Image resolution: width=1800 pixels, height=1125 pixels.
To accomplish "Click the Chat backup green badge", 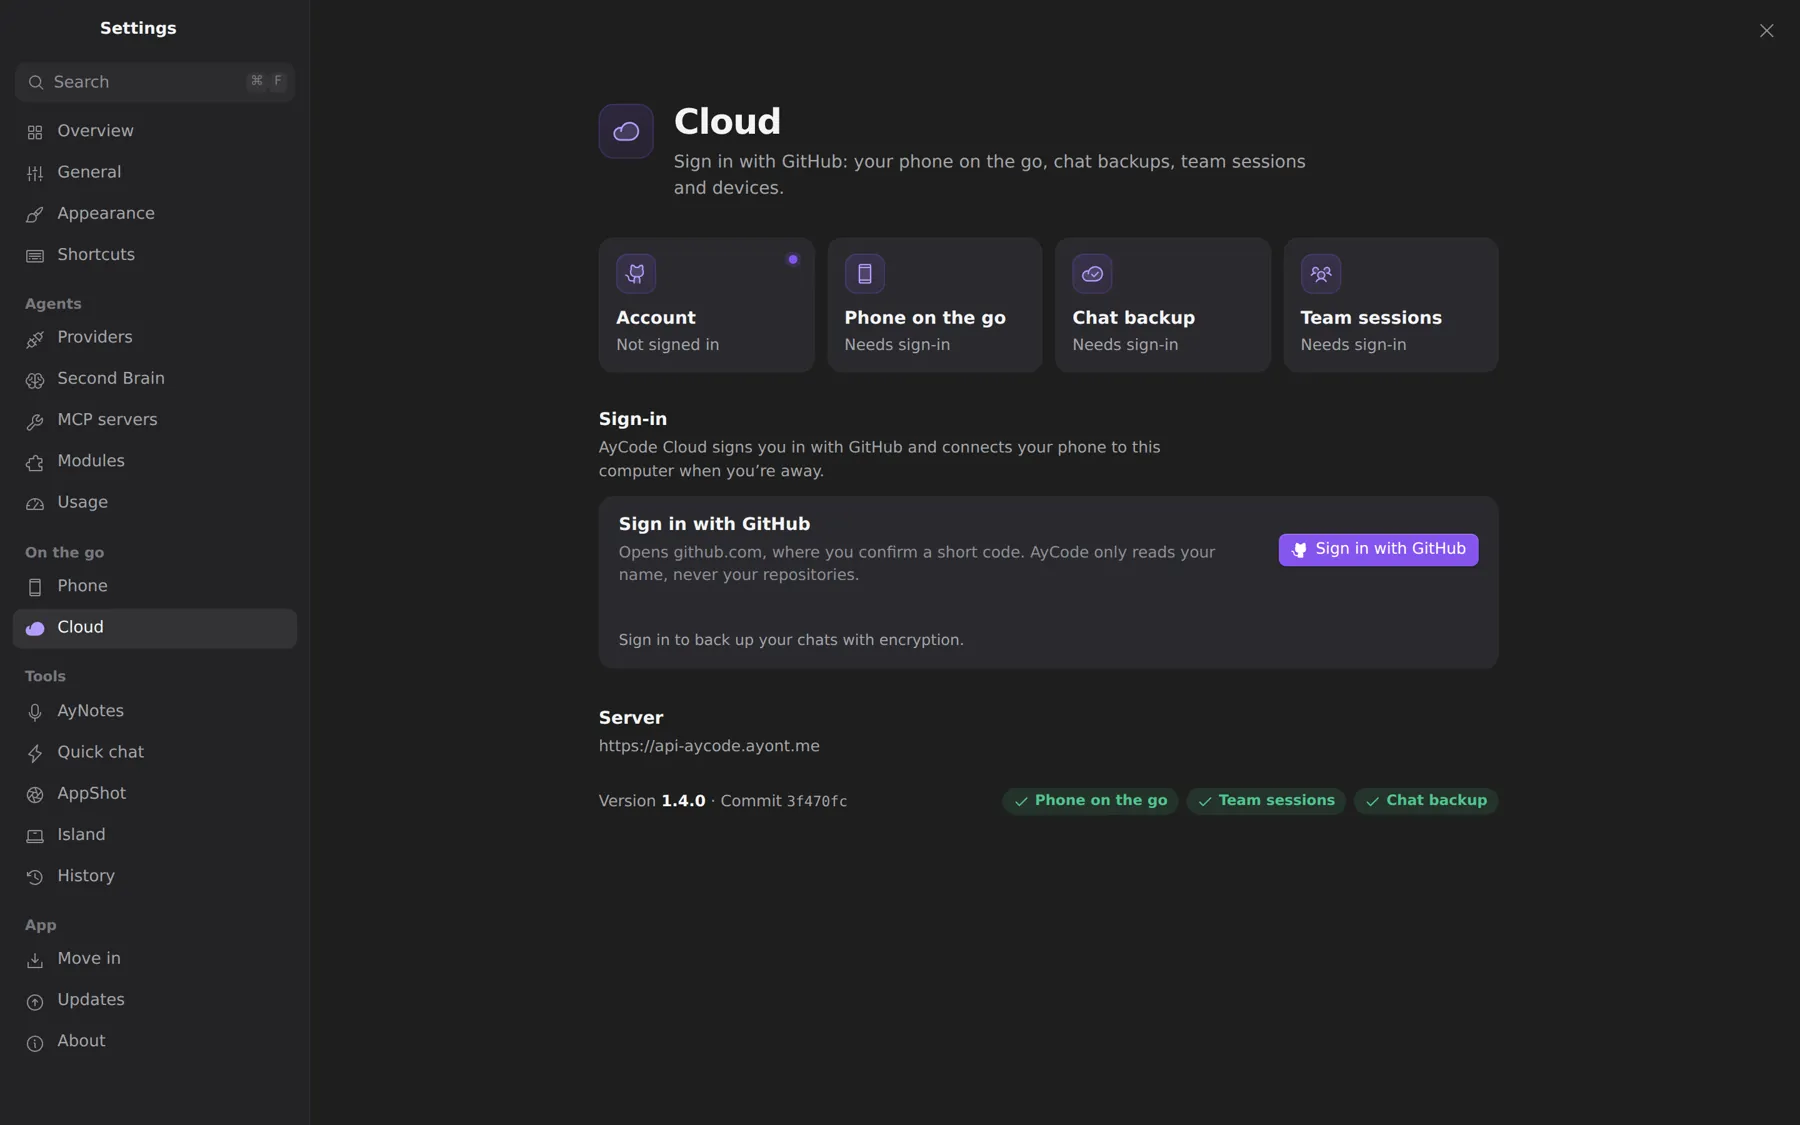I will (1426, 801).
